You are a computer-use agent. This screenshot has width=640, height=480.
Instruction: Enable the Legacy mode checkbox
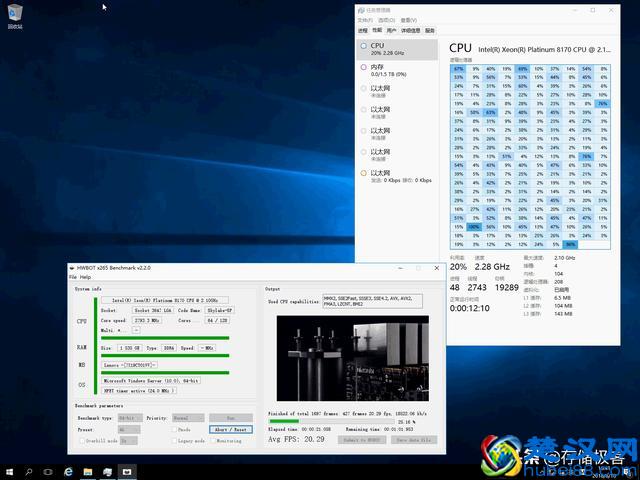pos(172,440)
